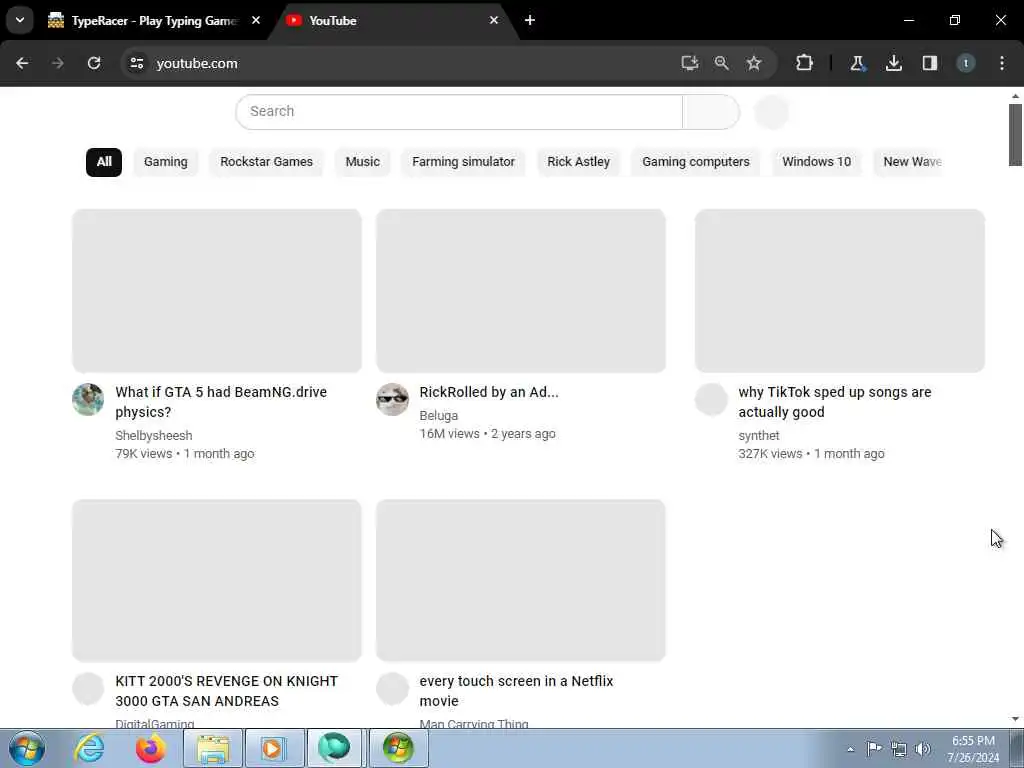Open thumbnail of RickRolled by an Ad video
The image size is (1024, 768).
(x=521, y=291)
